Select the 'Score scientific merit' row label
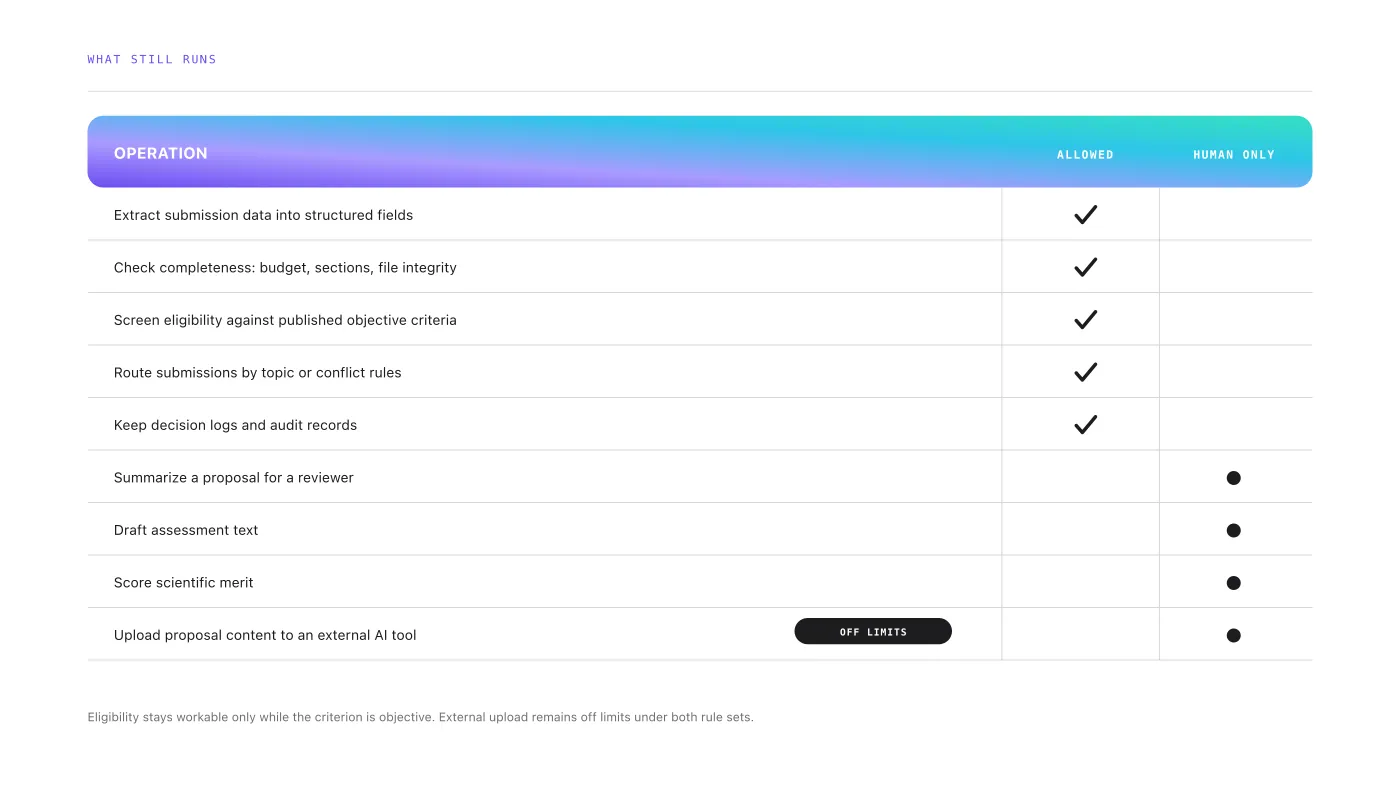 pyautogui.click(x=184, y=582)
